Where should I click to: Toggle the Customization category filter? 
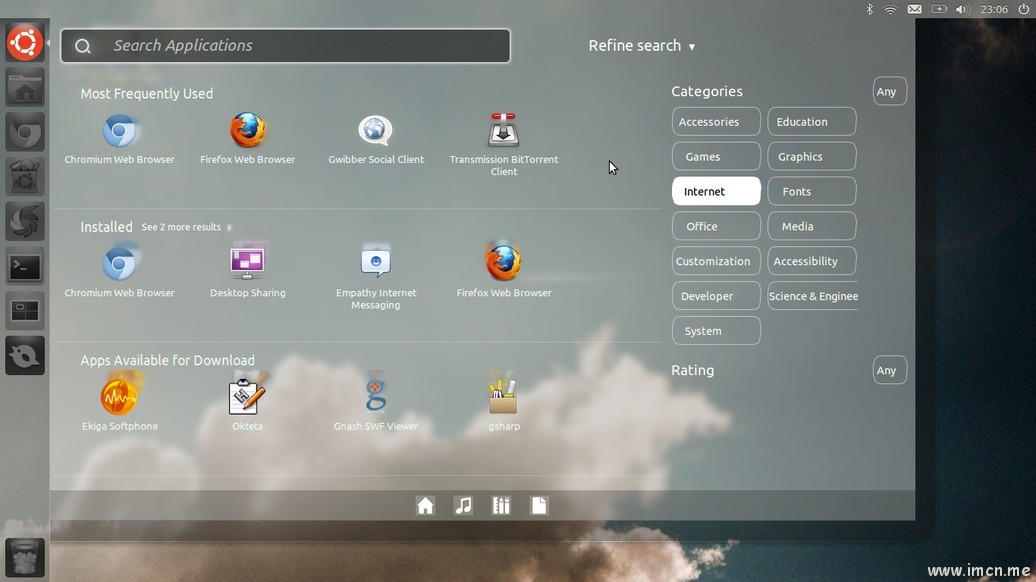(x=716, y=261)
